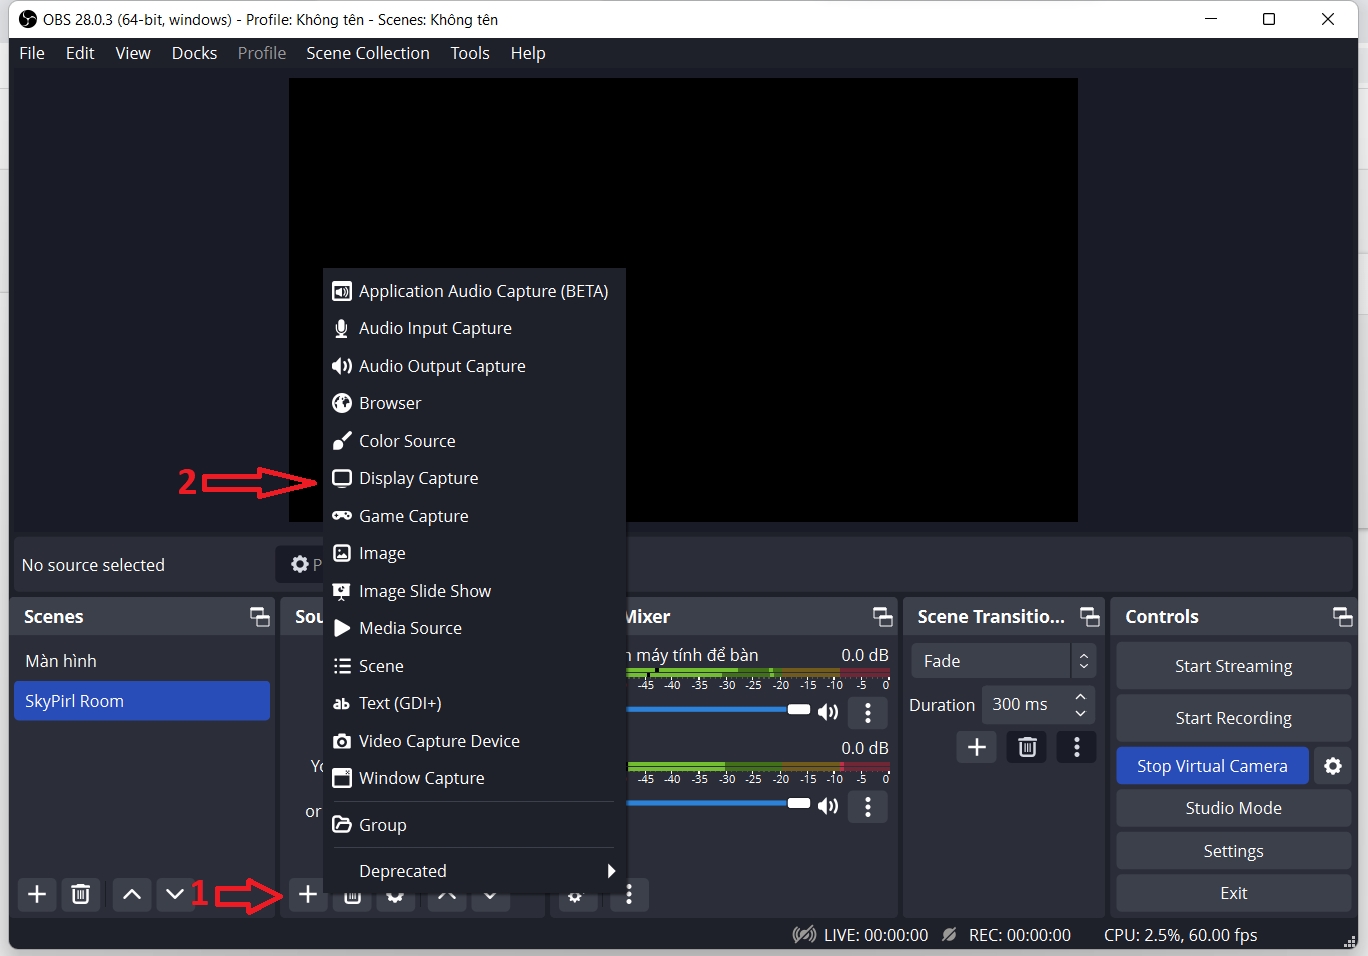Click the remove scene trash icon

[x=81, y=894]
